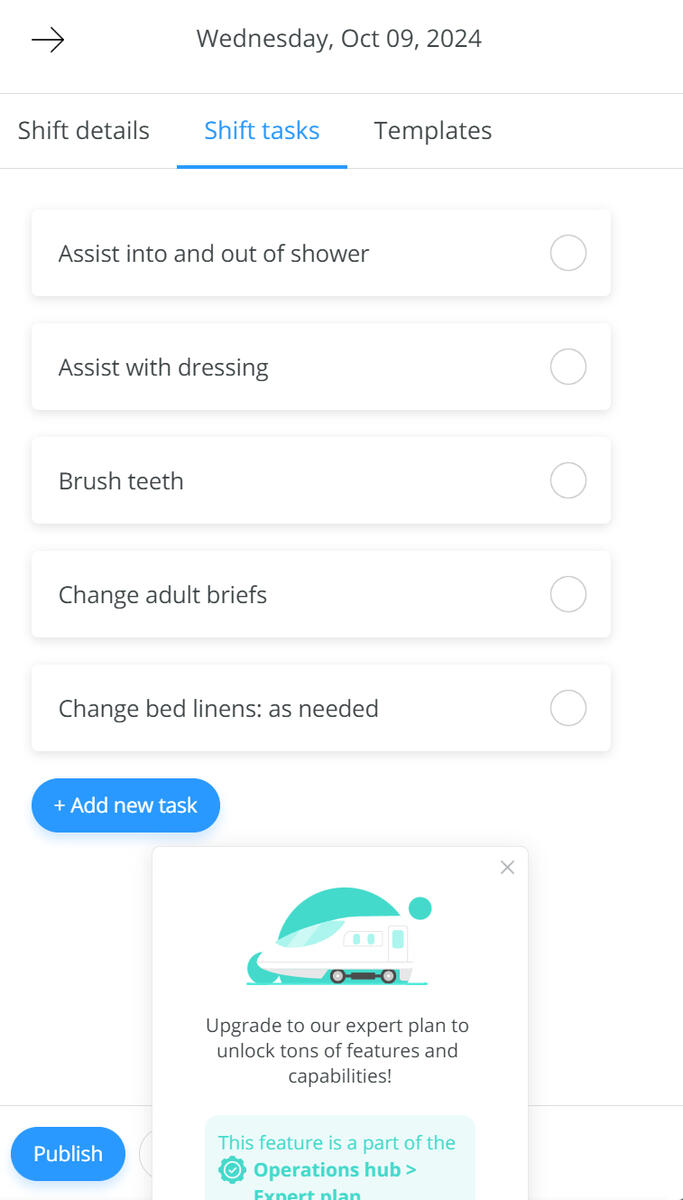
Task: Select the Shift tasks tab
Action: (261, 130)
